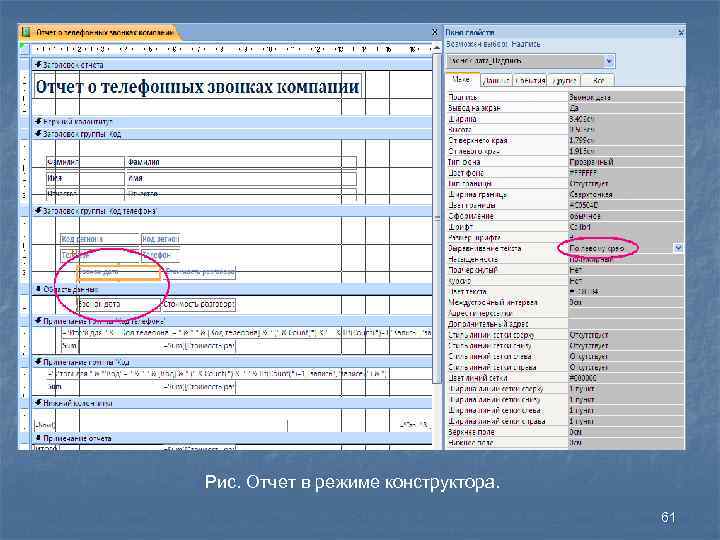Edit the От верхнего края property value
This screenshot has height=540, width=720.
coord(626,141)
